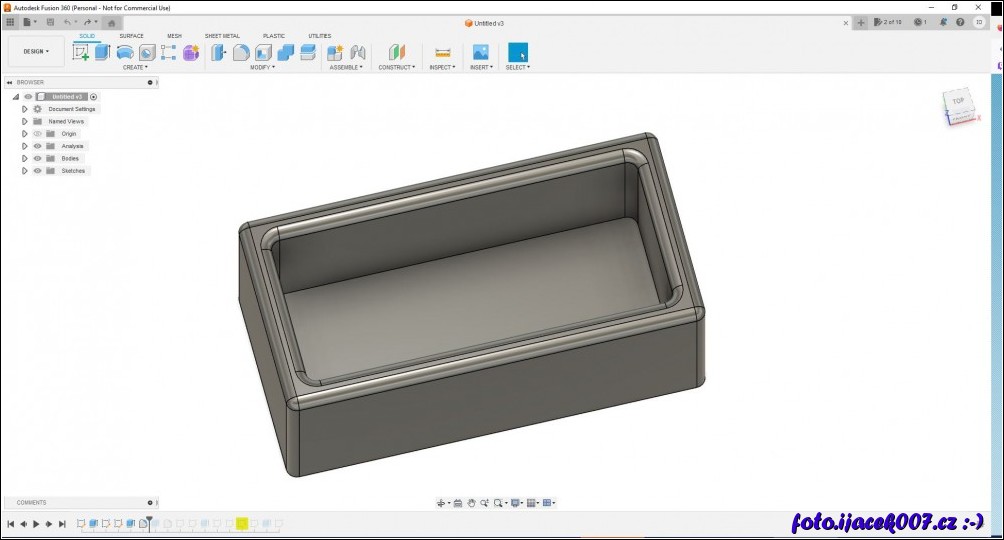This screenshot has height=540, width=1004.
Task: Select the Extrude tool in Create
Action: click(x=102, y=52)
